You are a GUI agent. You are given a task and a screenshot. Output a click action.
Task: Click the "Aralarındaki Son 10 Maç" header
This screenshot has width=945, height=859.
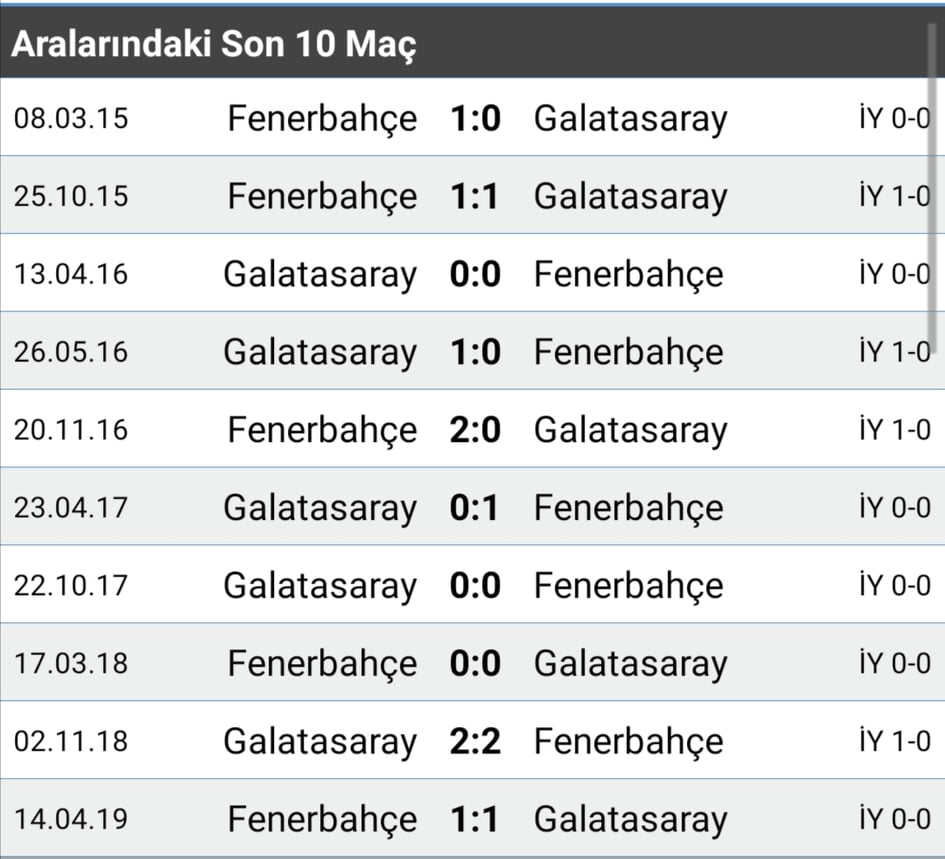pyautogui.click(x=213, y=45)
